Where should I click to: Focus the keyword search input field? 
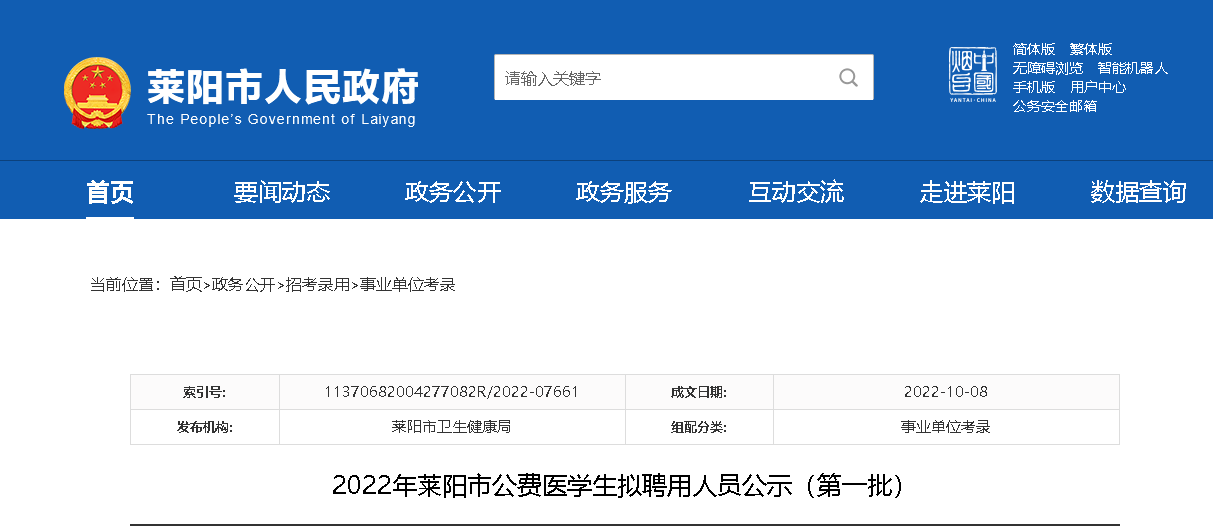pos(683,78)
